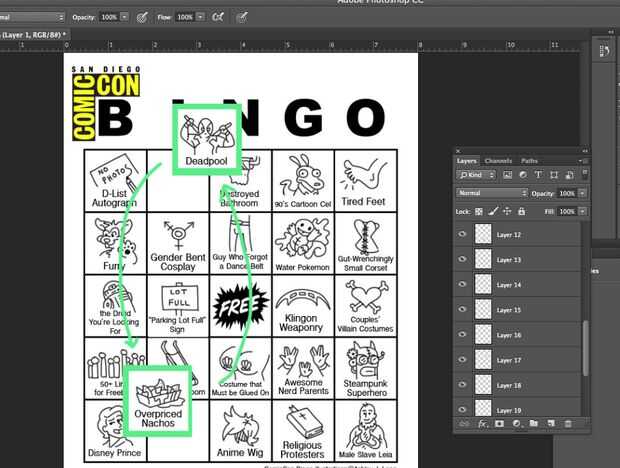This screenshot has width=620, height=468.
Task: Enable pressure for opacity icon in options bar
Action: (142, 17)
